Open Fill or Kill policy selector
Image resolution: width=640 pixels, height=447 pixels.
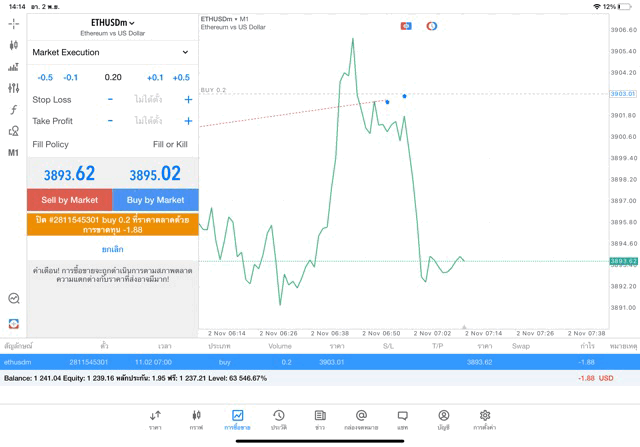point(169,145)
